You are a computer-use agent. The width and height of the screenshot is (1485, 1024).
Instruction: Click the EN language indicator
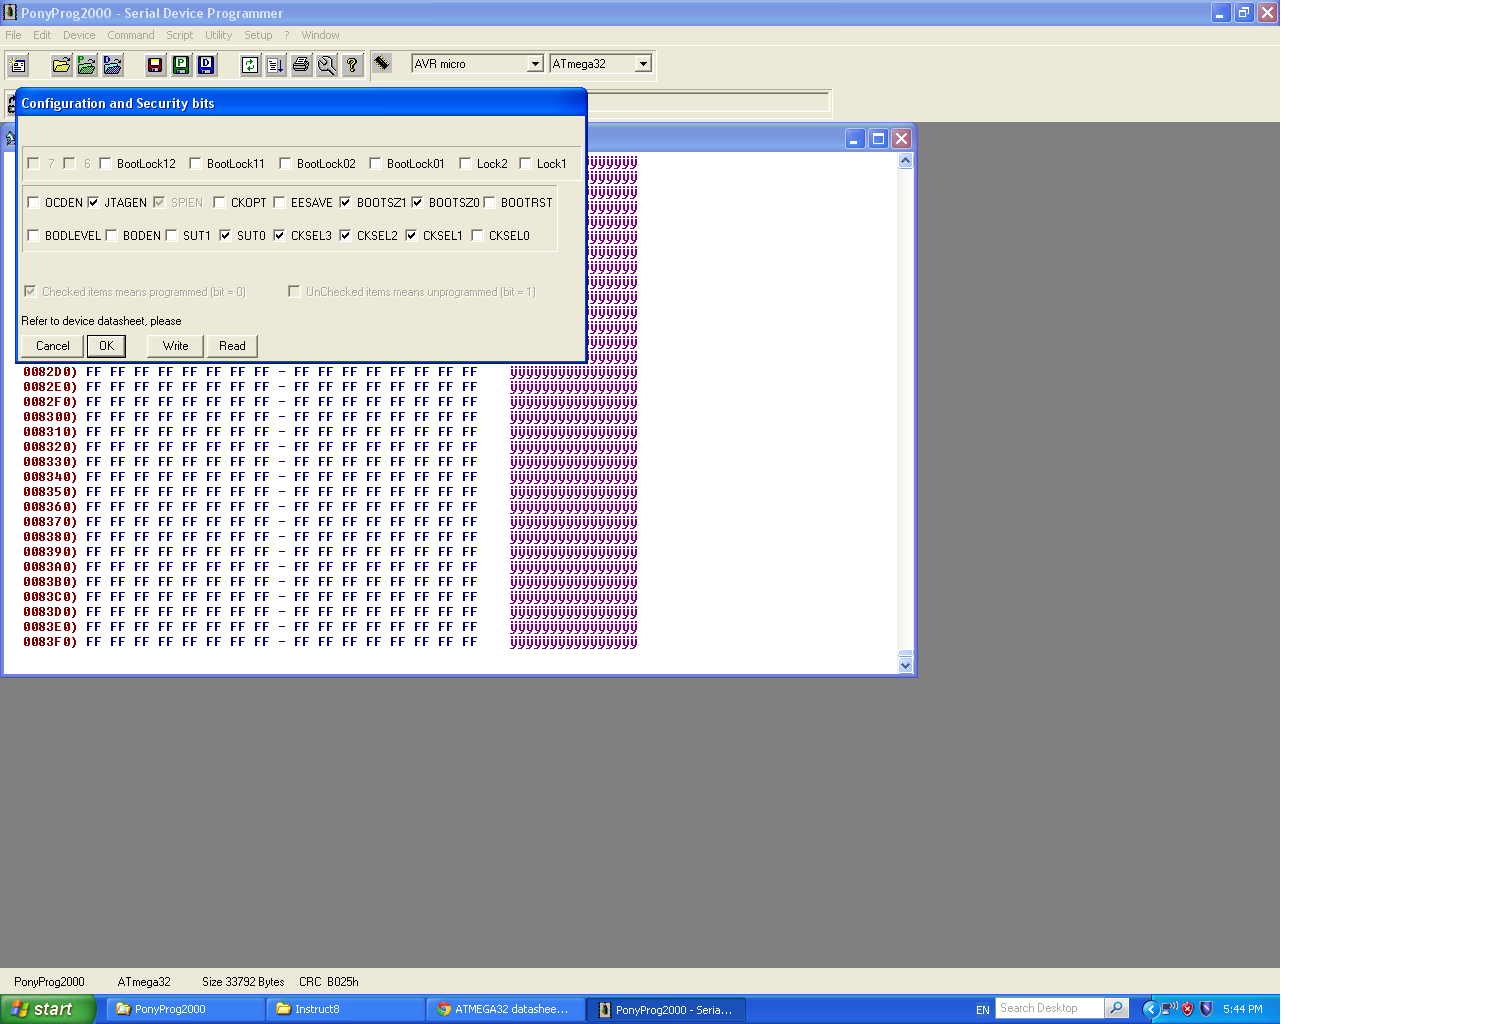(x=983, y=1010)
